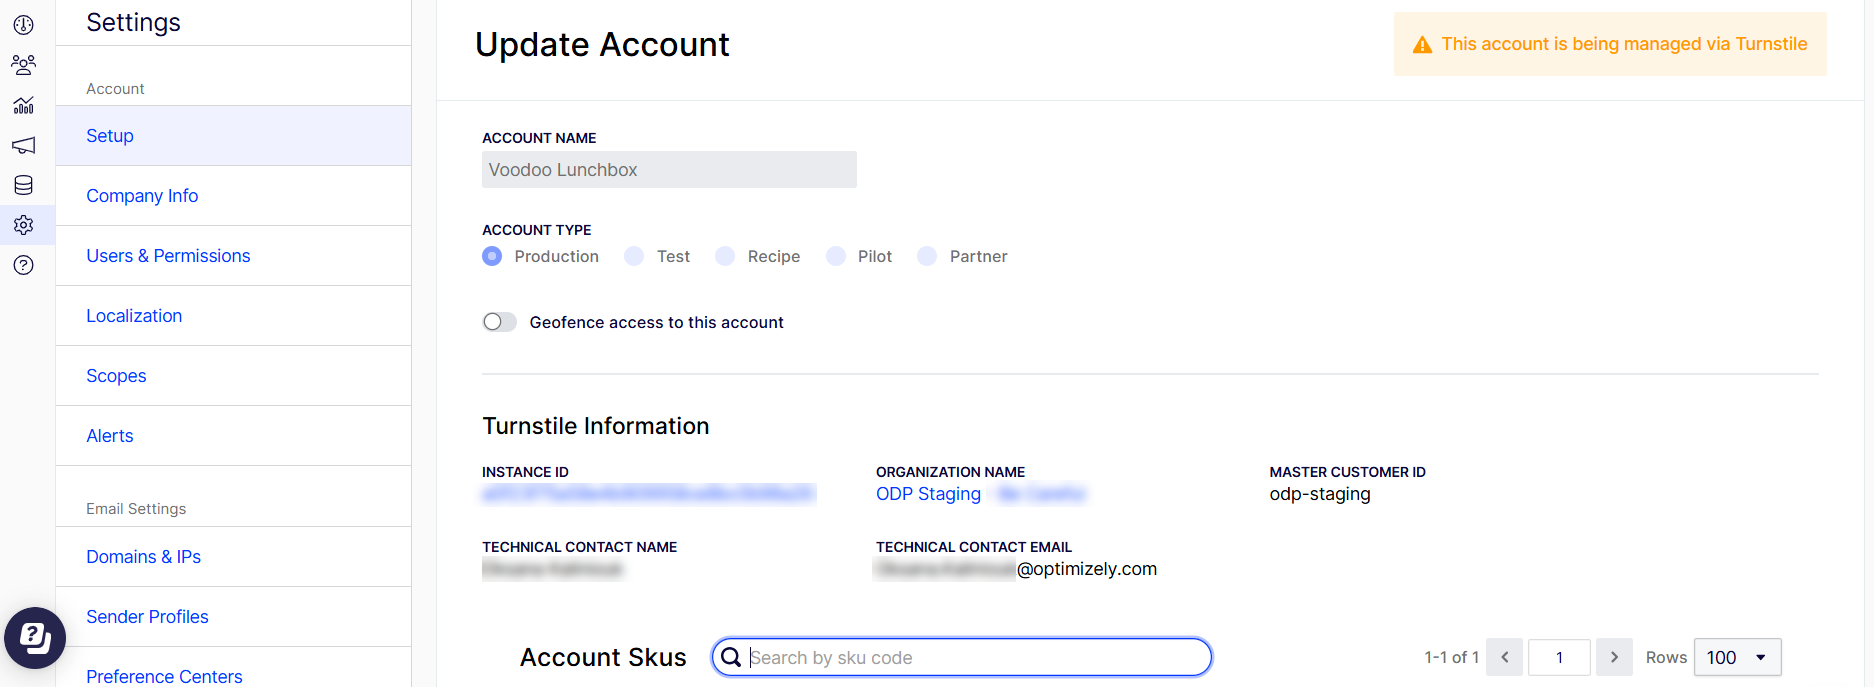The image size is (1874, 687).
Task: Open the customers people icon
Action: (x=24, y=65)
